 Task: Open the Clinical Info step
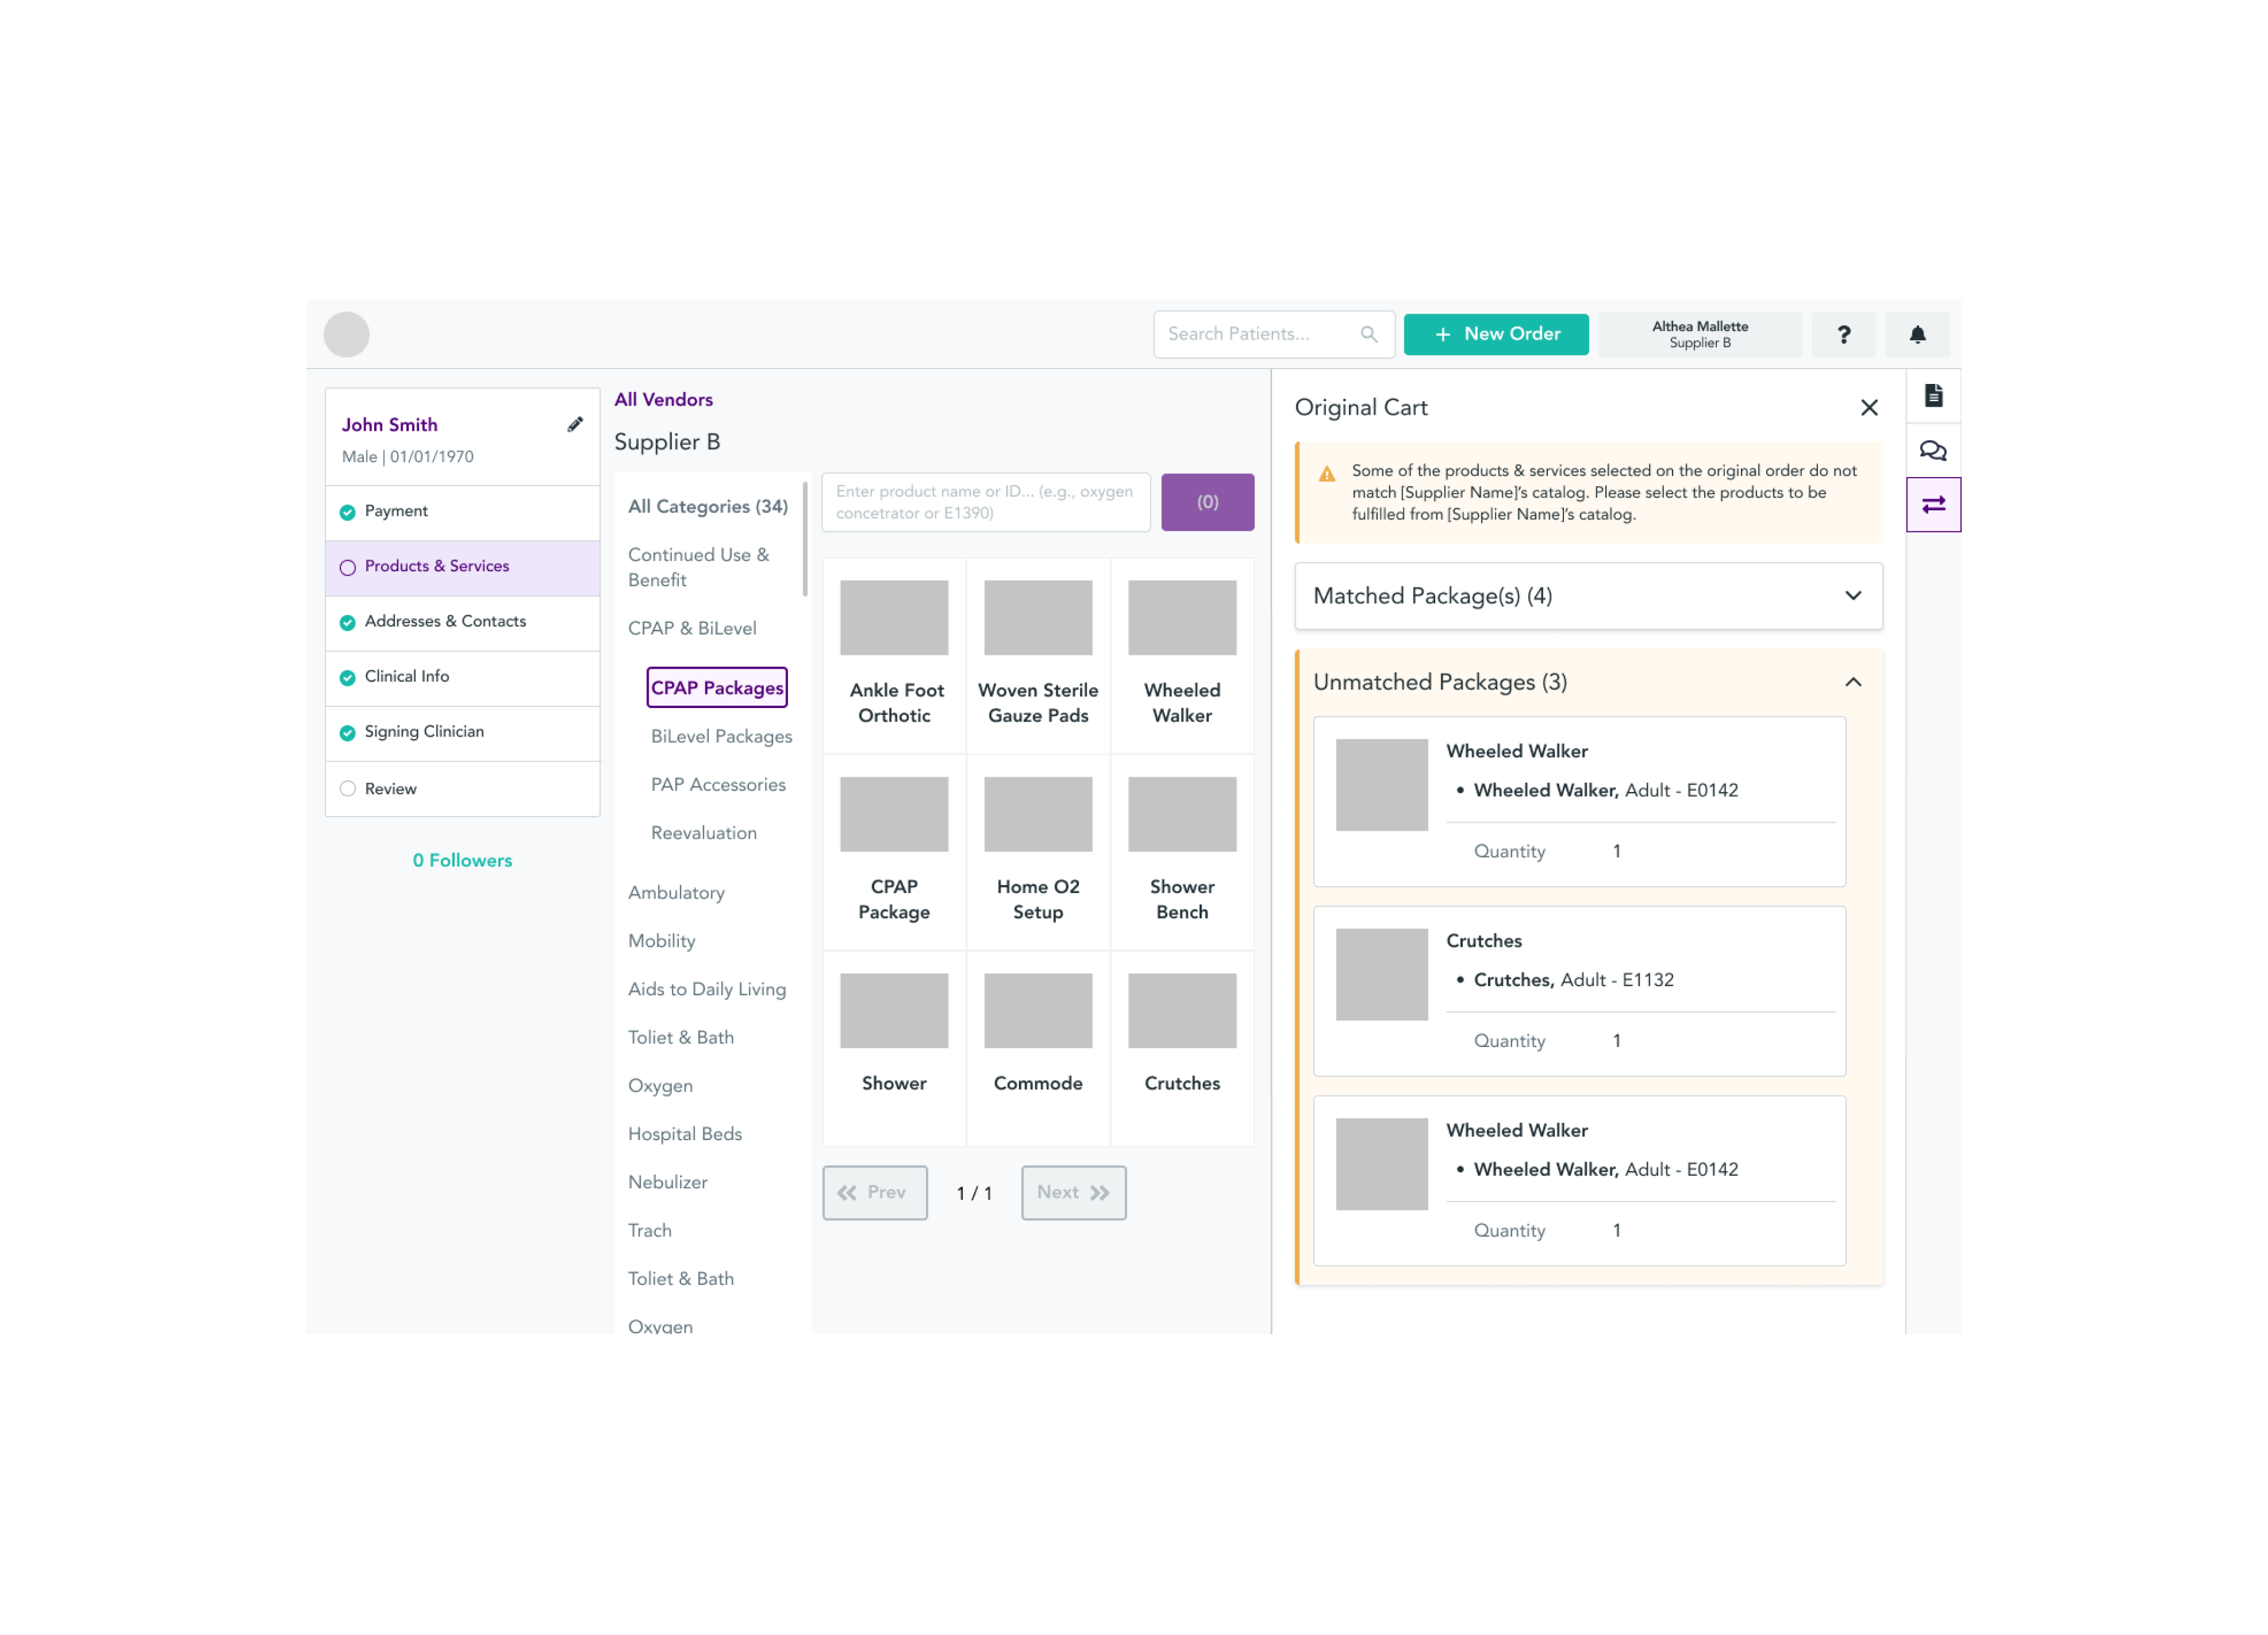463,678
